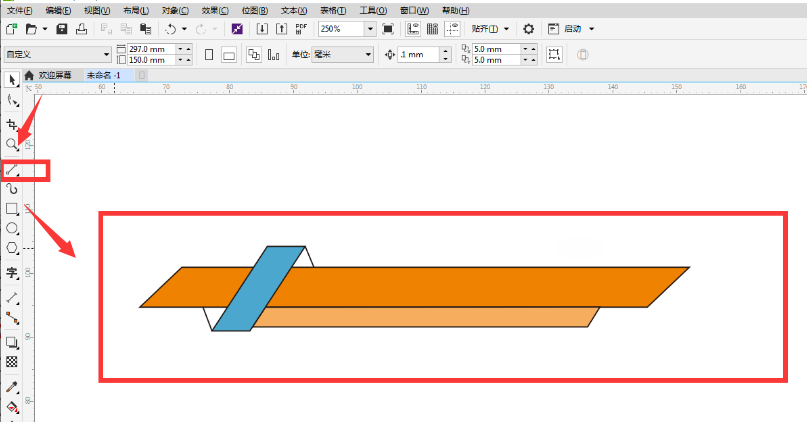This screenshot has width=807, height=422.
Task: Select the Polygon tool
Action: tap(12, 248)
